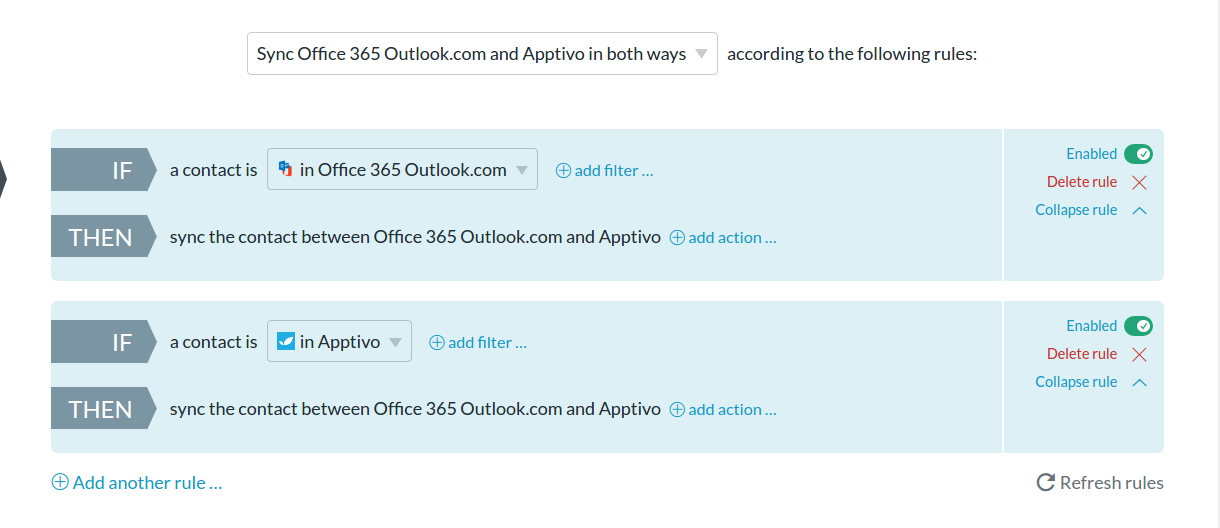The image size is (1220, 528).
Task: Click the Apptivo logo icon in dropdown
Action: tap(285, 341)
